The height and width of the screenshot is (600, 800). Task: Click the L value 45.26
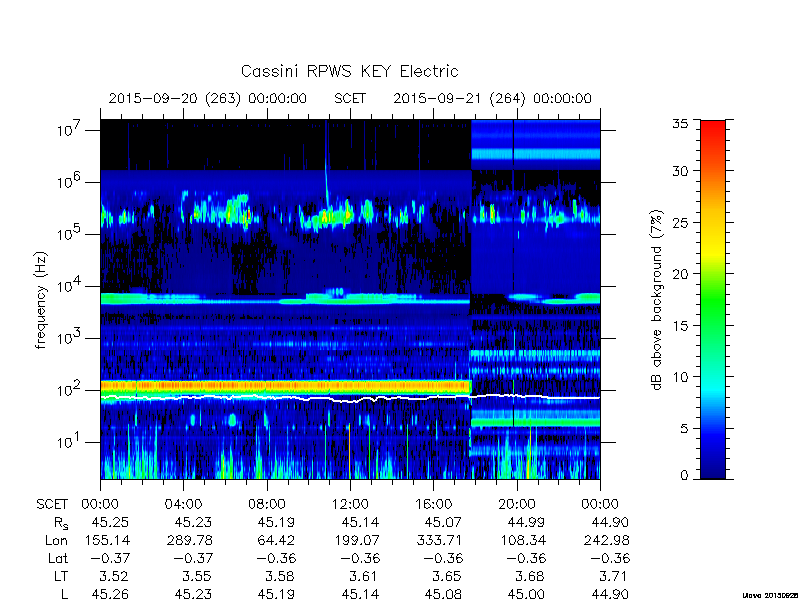click(x=110, y=594)
